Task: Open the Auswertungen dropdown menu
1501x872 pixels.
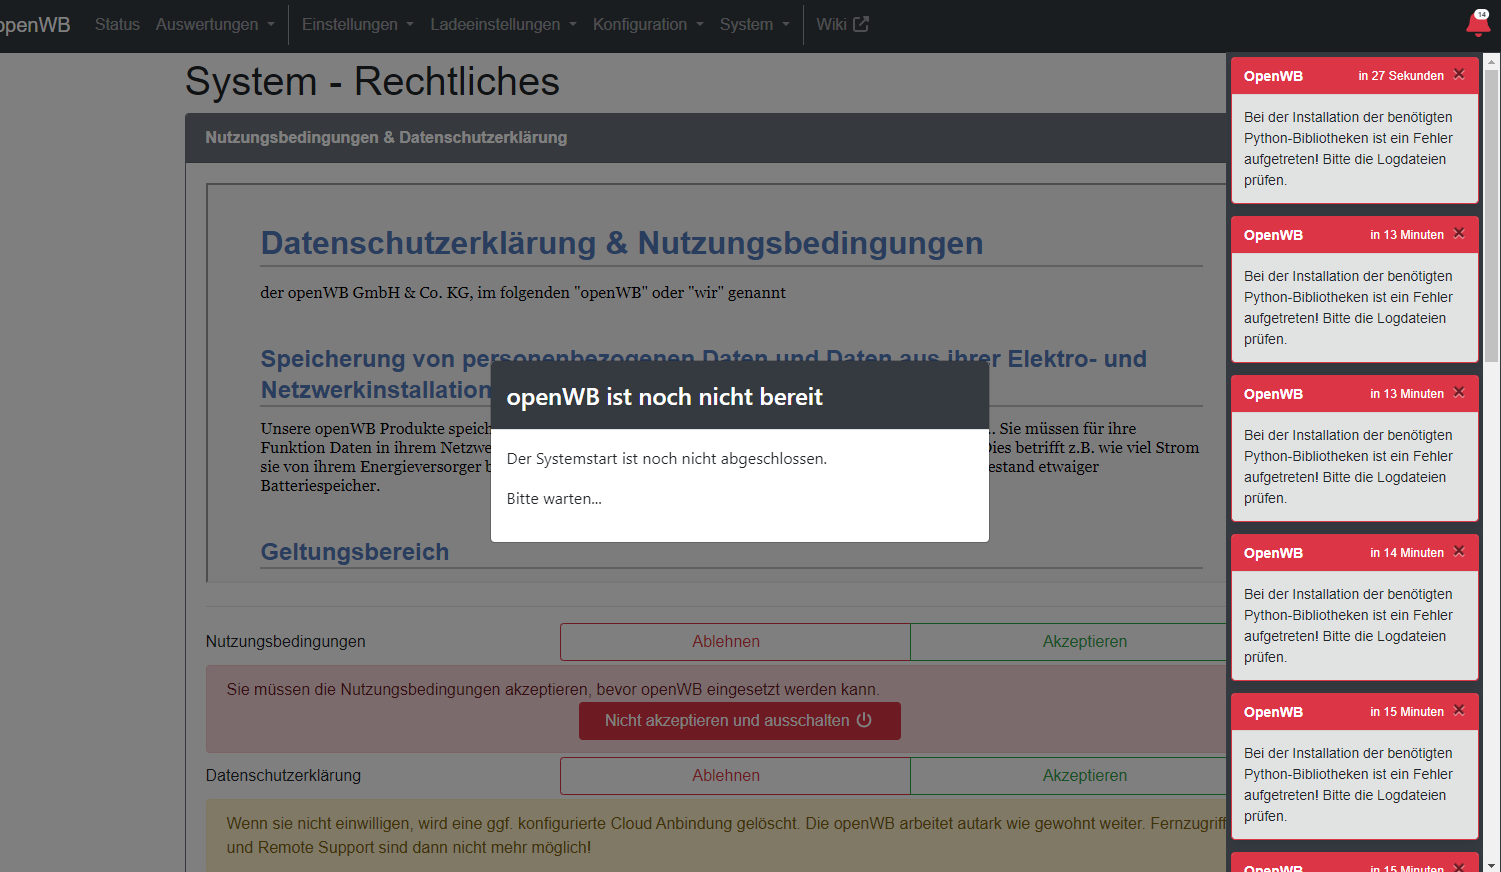Action: point(215,25)
